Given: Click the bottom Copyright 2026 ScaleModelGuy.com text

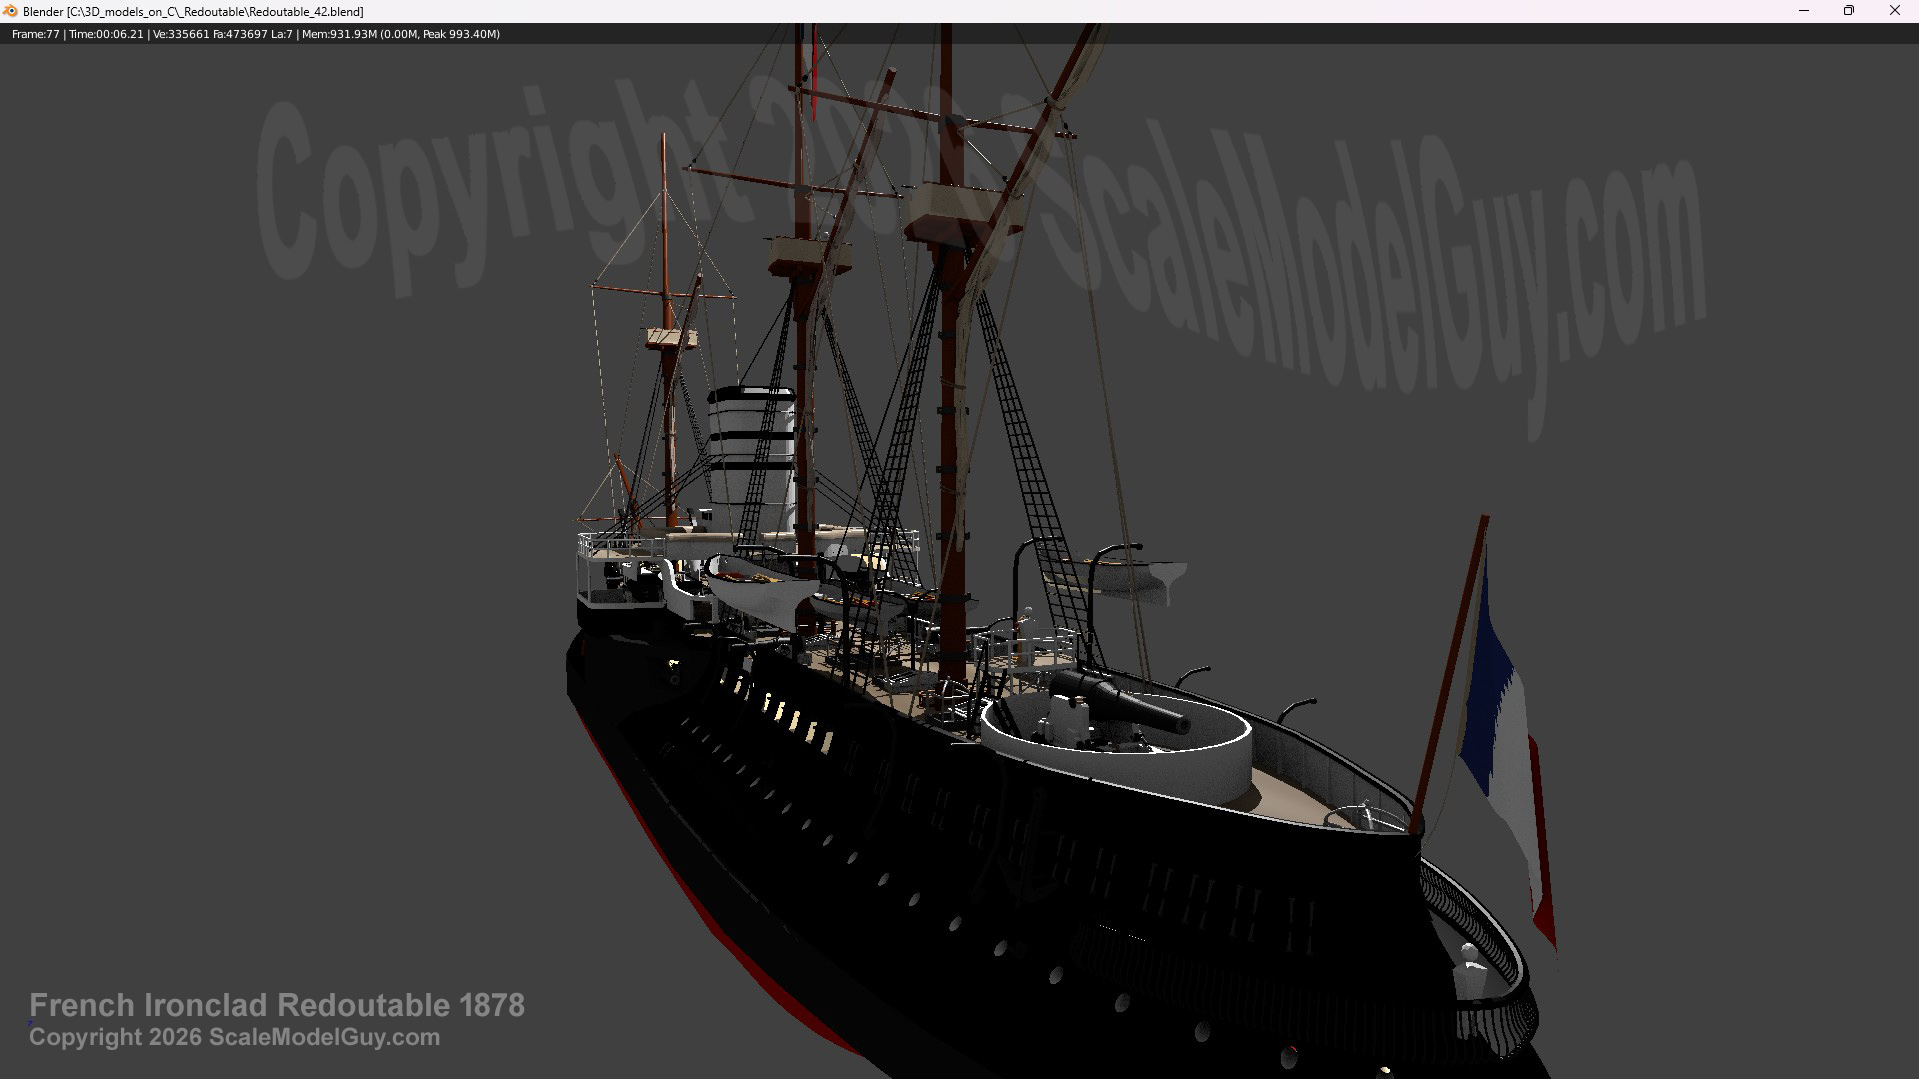Looking at the screenshot, I should click(235, 1037).
